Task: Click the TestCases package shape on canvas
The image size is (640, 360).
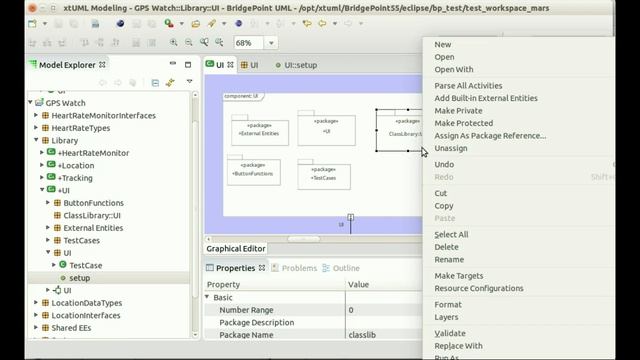Action: click(324, 175)
